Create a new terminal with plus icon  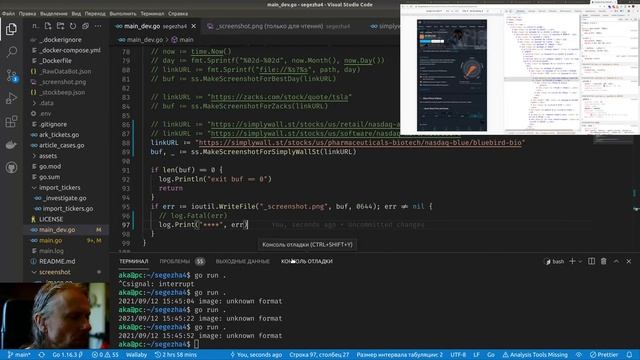(572, 261)
